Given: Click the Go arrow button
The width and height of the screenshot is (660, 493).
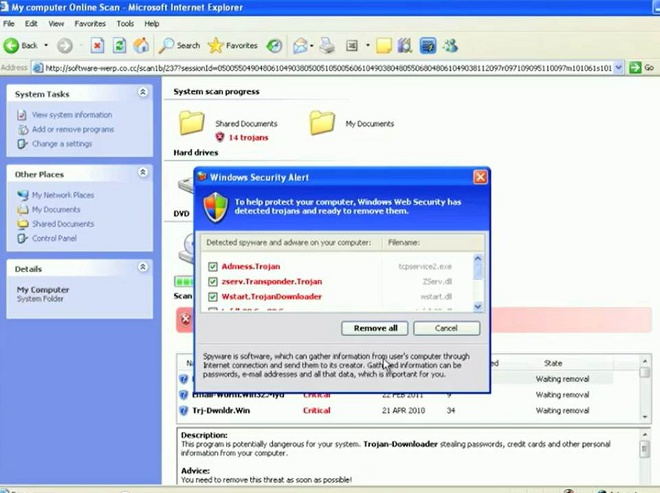Looking at the screenshot, I should (635, 67).
